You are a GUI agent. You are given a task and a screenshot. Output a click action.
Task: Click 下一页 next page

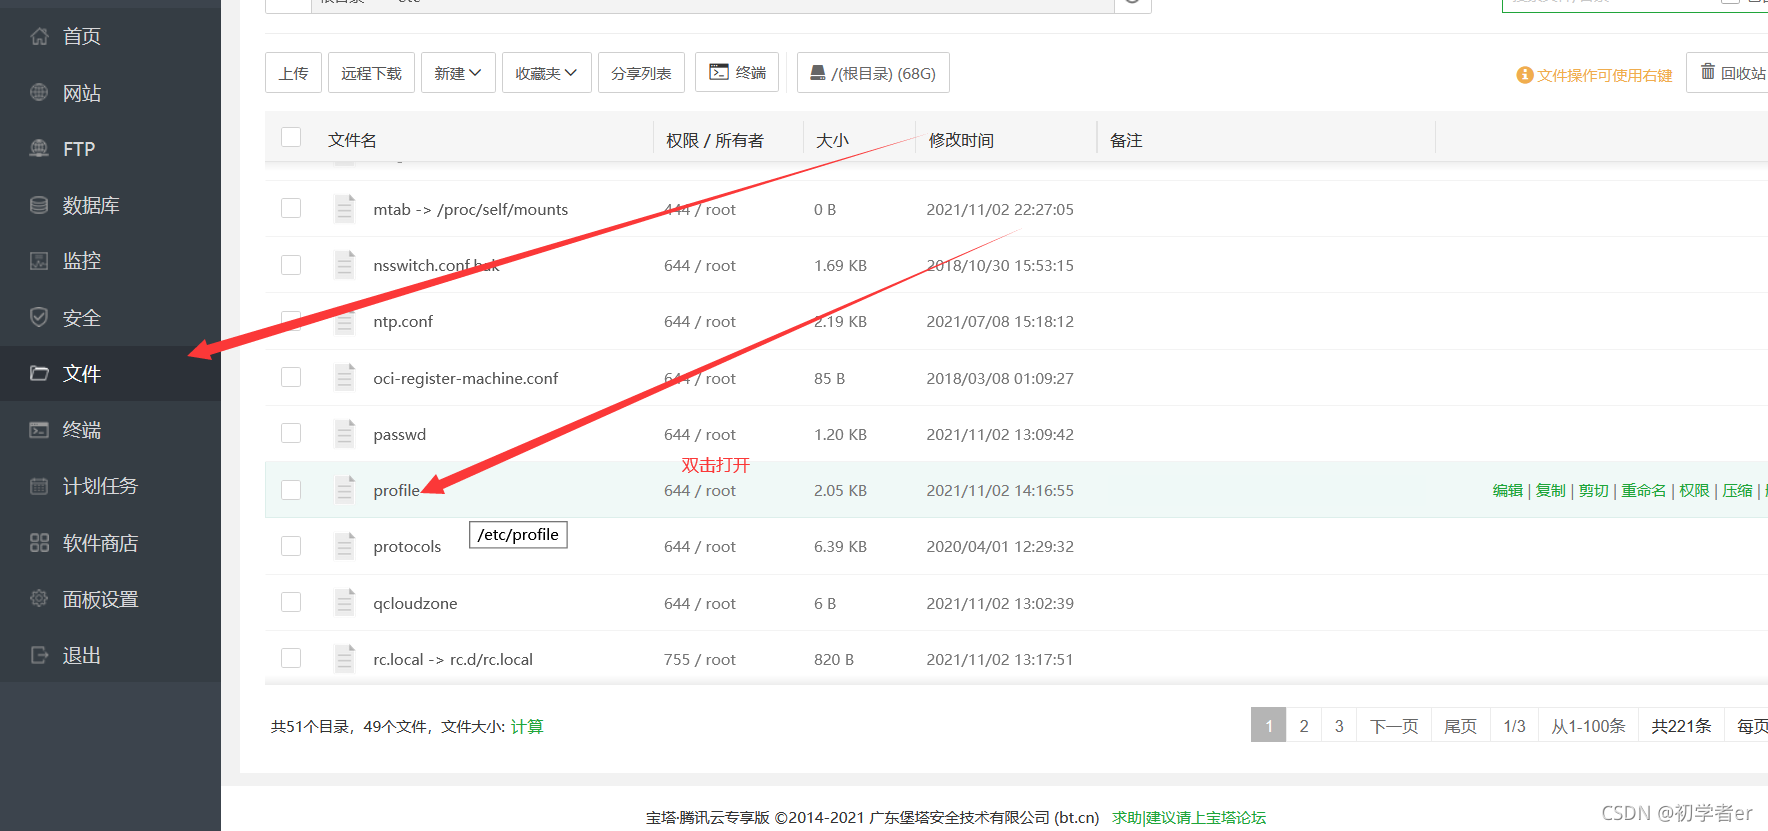[x=1394, y=725]
